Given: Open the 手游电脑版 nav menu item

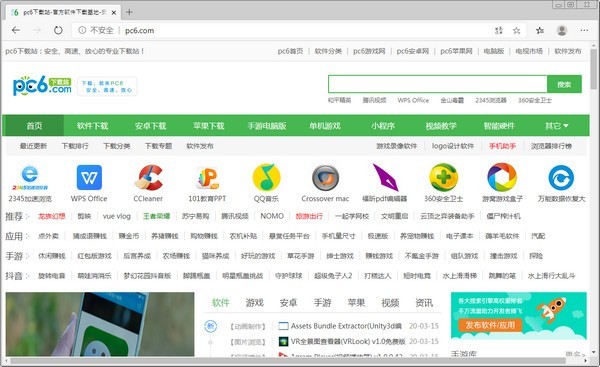Looking at the screenshot, I should pyautogui.click(x=267, y=126).
